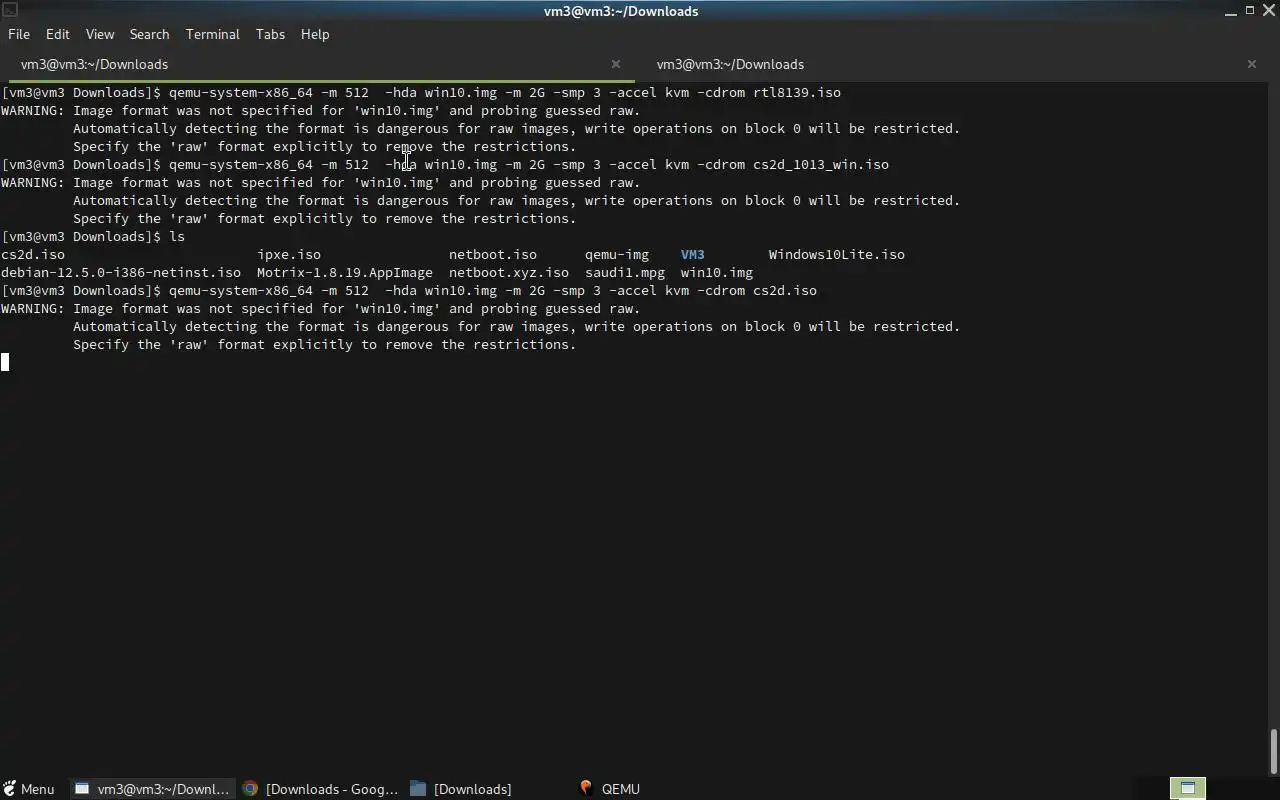This screenshot has width=1280, height=800.
Task: Open the Tabs menu
Action: point(270,34)
